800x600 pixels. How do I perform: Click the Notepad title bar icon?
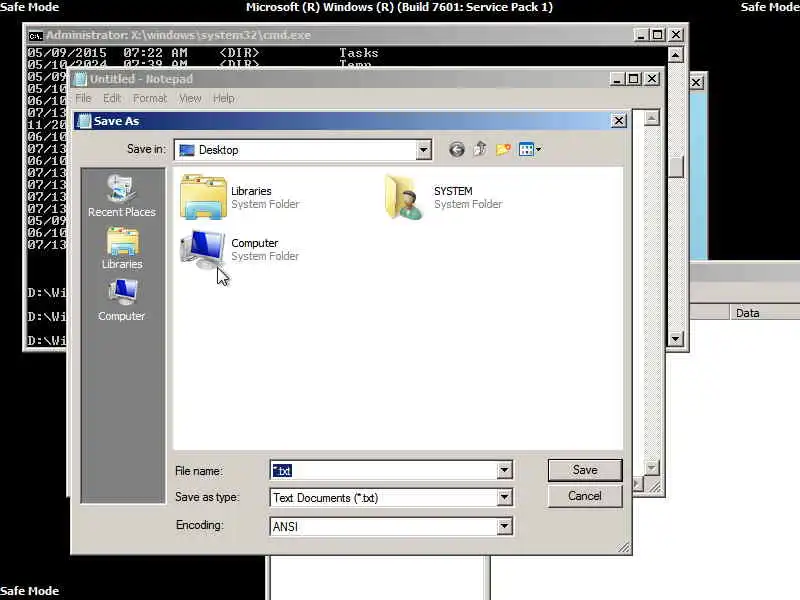point(80,79)
